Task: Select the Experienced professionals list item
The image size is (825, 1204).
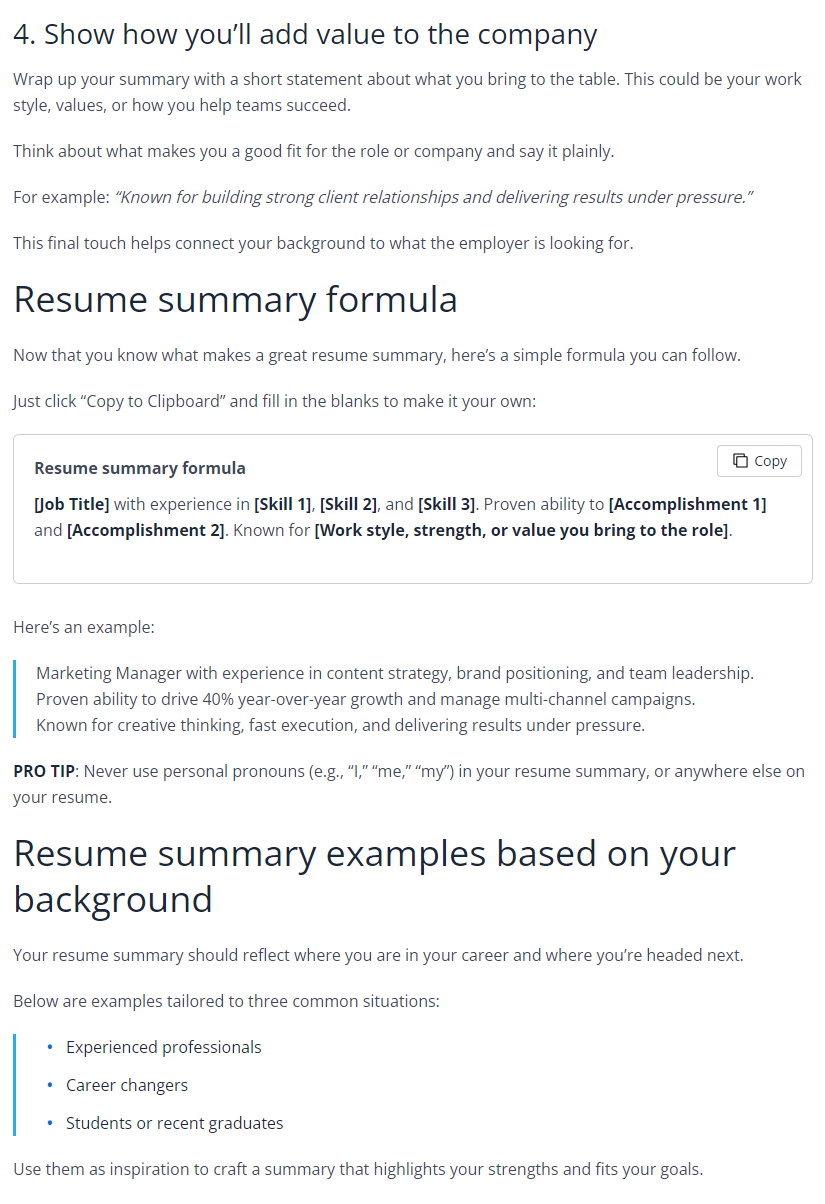Action: click(x=163, y=1047)
